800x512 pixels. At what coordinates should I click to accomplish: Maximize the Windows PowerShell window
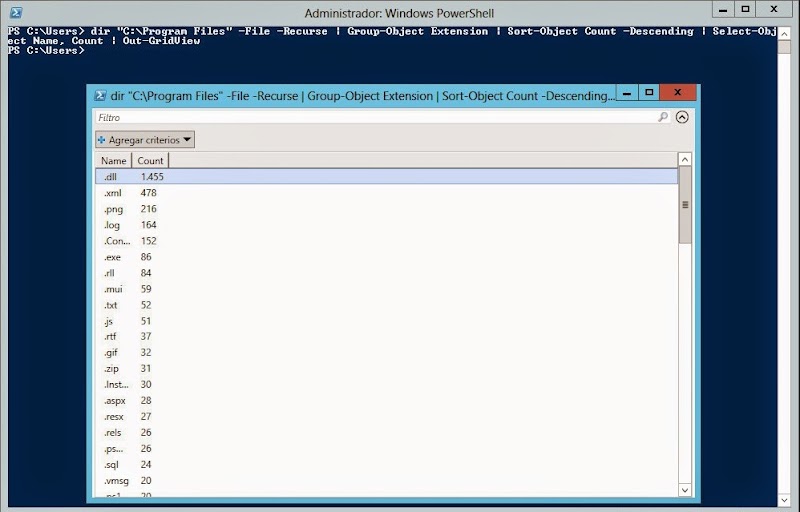point(745,9)
